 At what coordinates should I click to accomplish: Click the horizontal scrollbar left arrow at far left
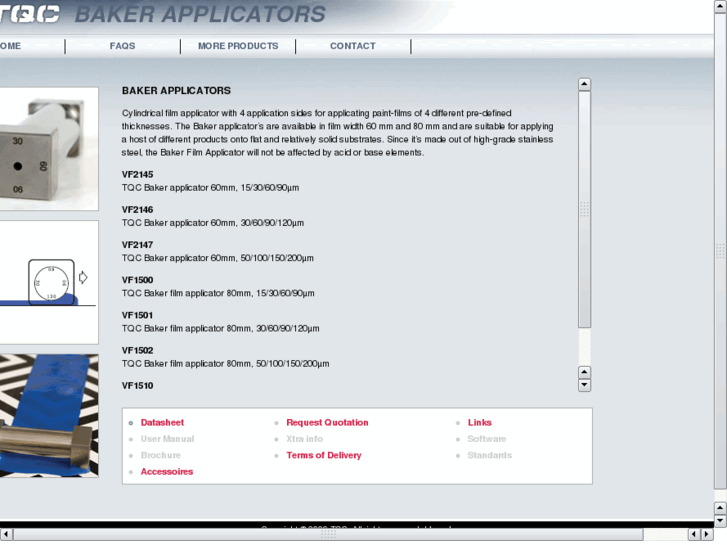[6, 534]
